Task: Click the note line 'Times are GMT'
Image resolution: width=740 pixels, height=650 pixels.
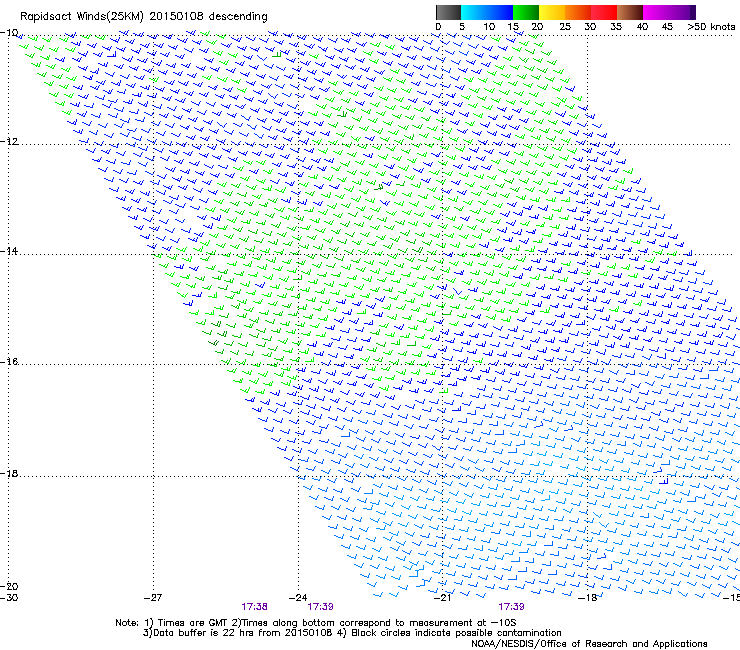Action: click(193, 623)
